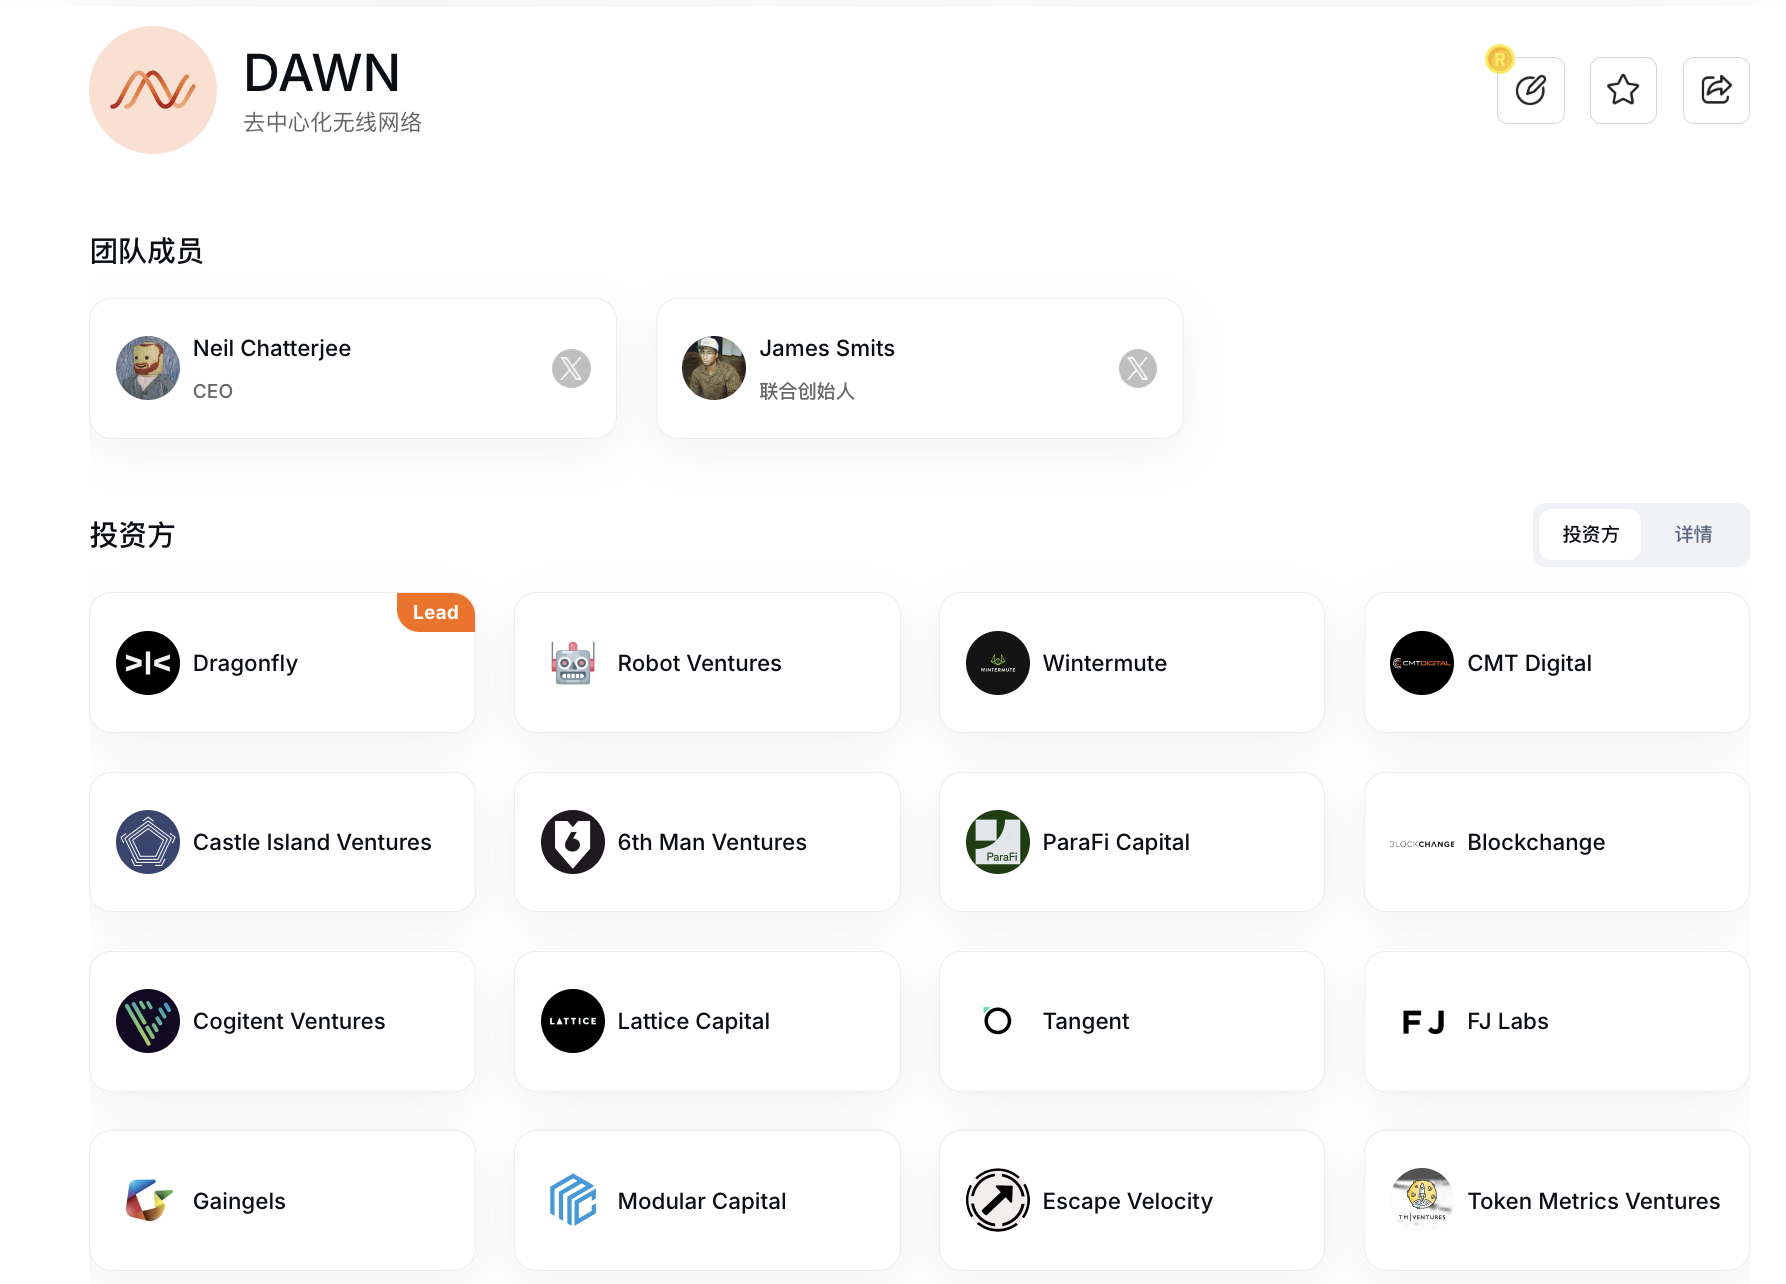Click the Lattice Capital logo
1786x1284 pixels.
(573, 1021)
